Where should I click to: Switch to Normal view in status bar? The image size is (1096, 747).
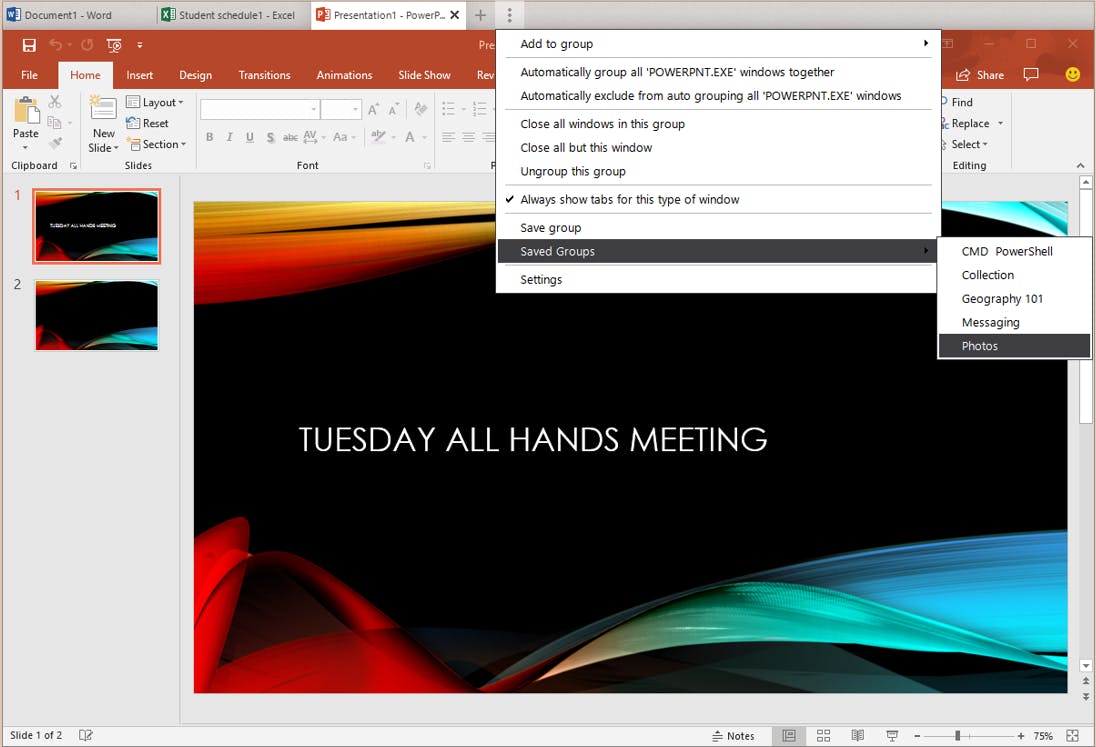pos(788,735)
